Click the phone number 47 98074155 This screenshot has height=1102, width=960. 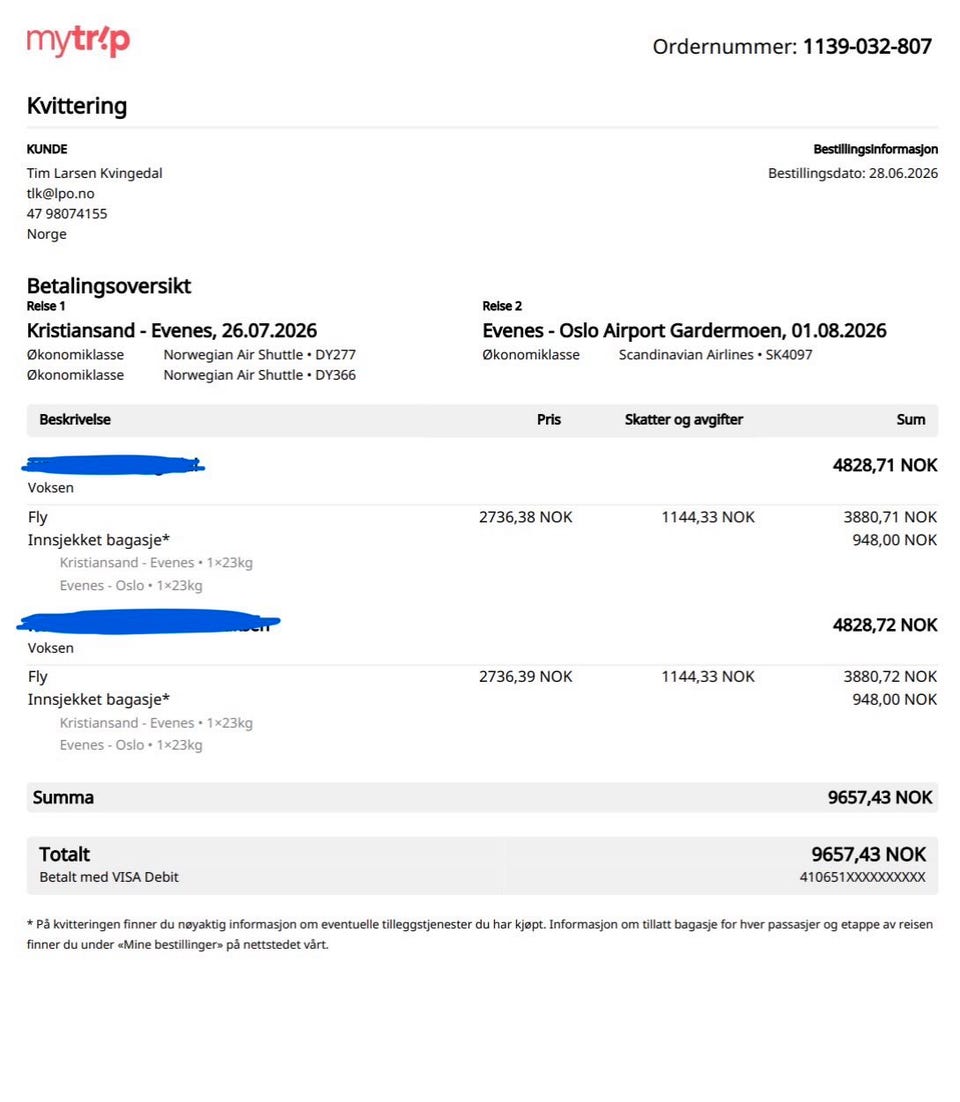[x=67, y=214]
